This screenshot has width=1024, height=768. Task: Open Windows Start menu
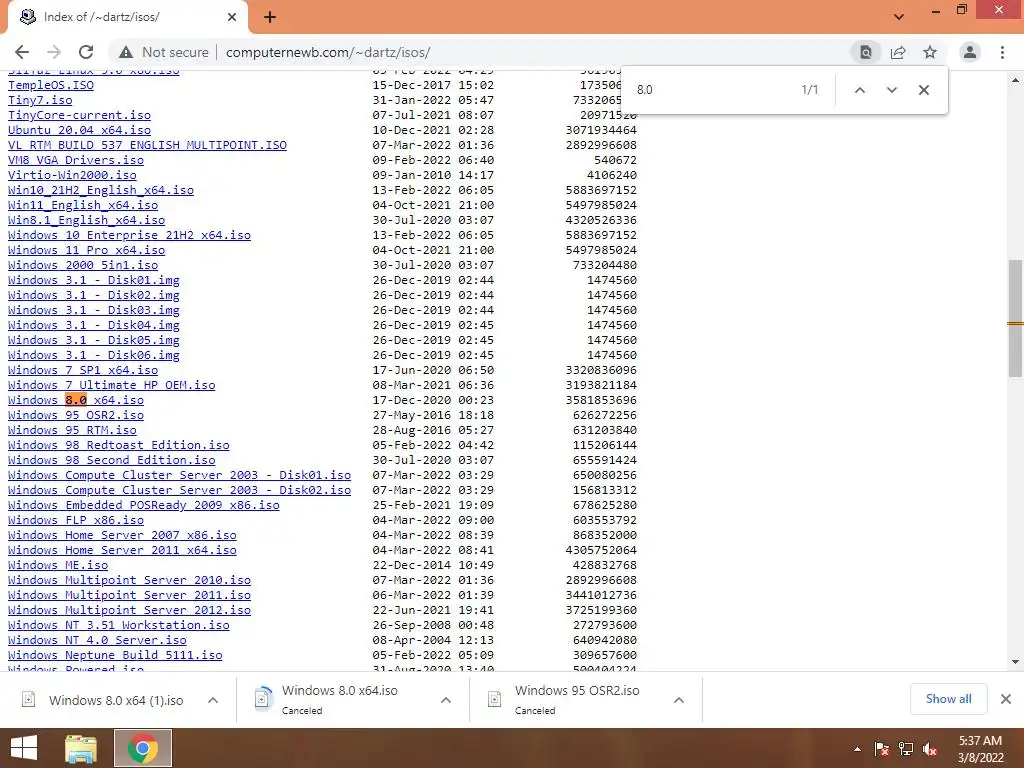click(x=24, y=748)
